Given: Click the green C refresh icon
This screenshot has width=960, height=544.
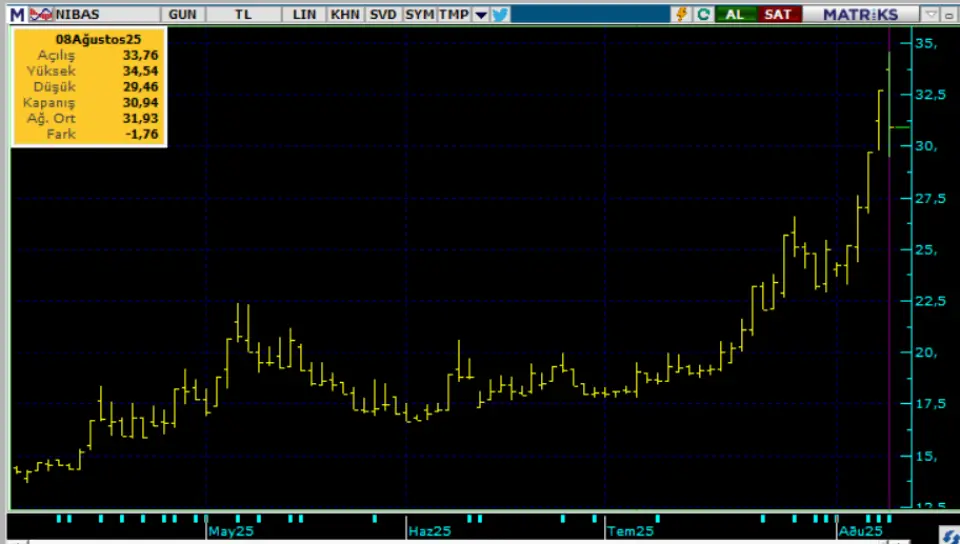Looking at the screenshot, I should click(703, 14).
